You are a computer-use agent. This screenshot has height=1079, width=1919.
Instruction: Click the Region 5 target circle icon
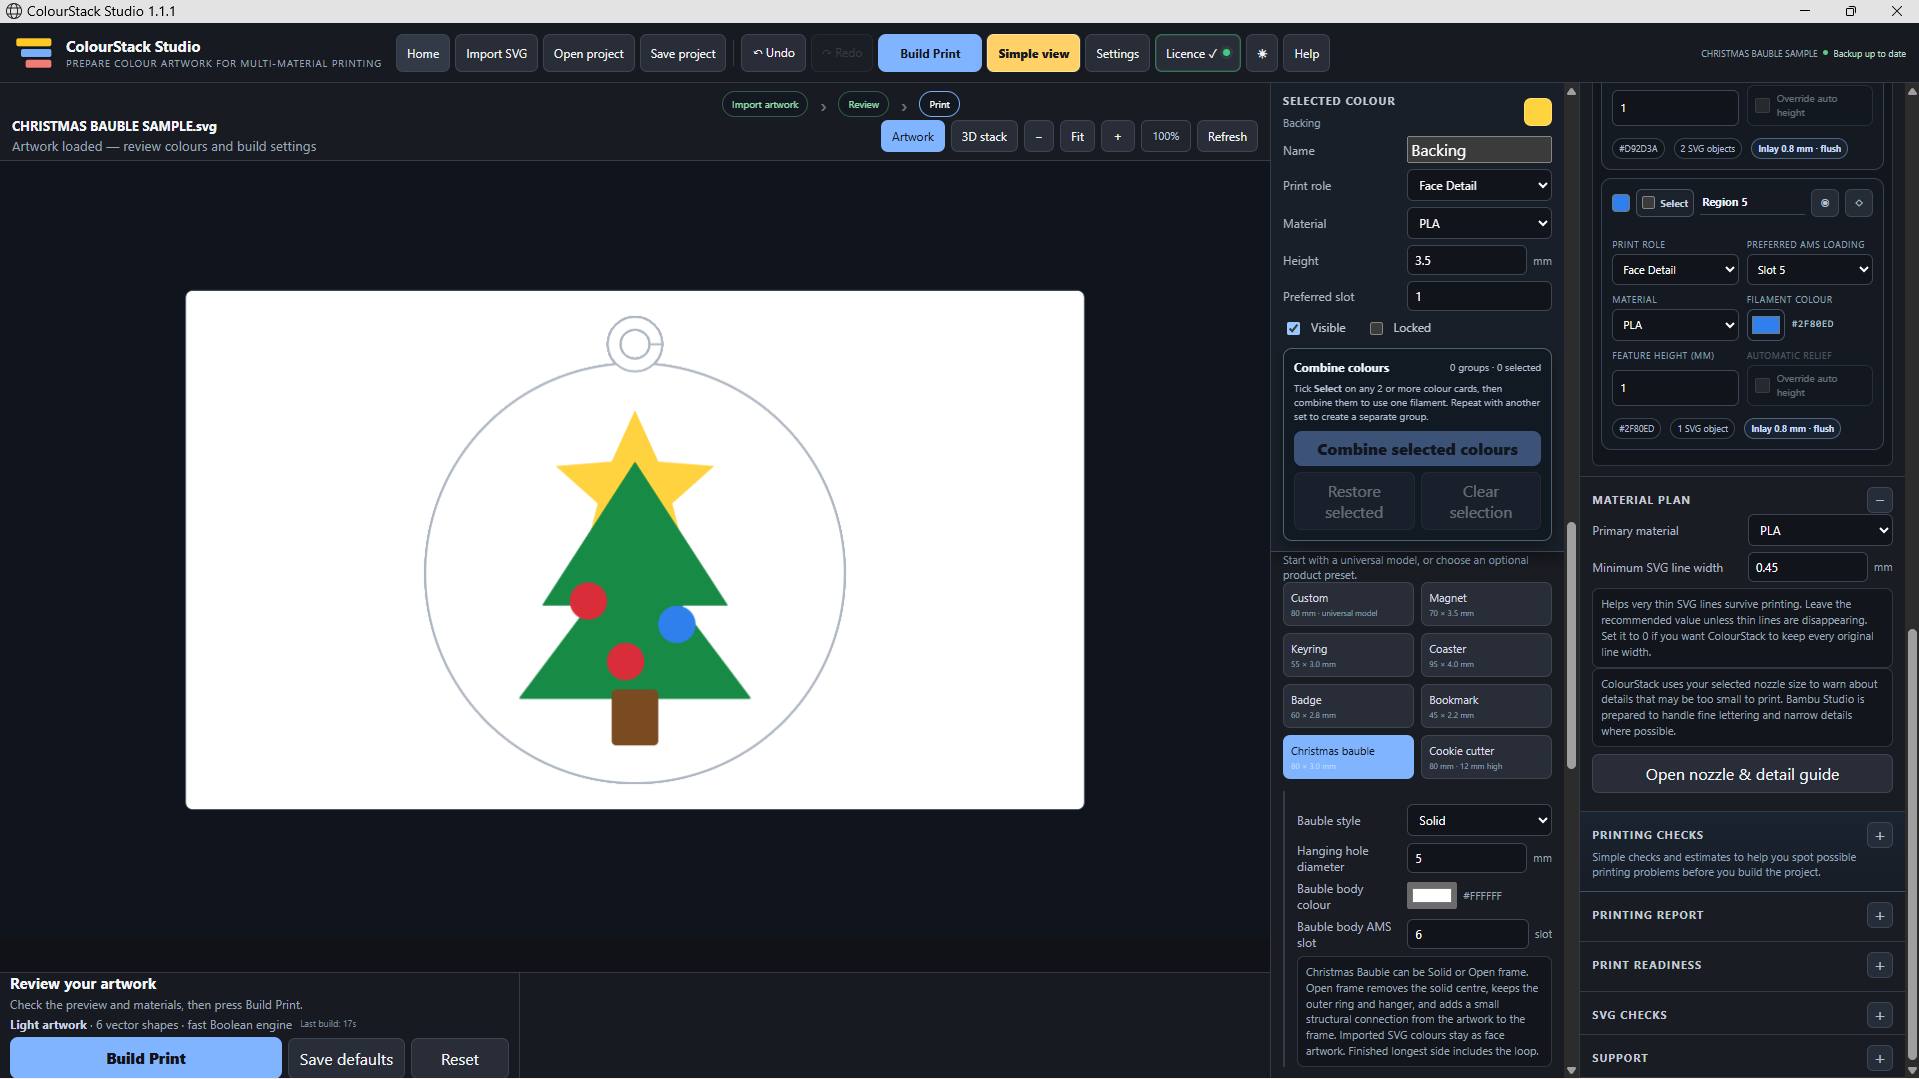click(x=1825, y=203)
